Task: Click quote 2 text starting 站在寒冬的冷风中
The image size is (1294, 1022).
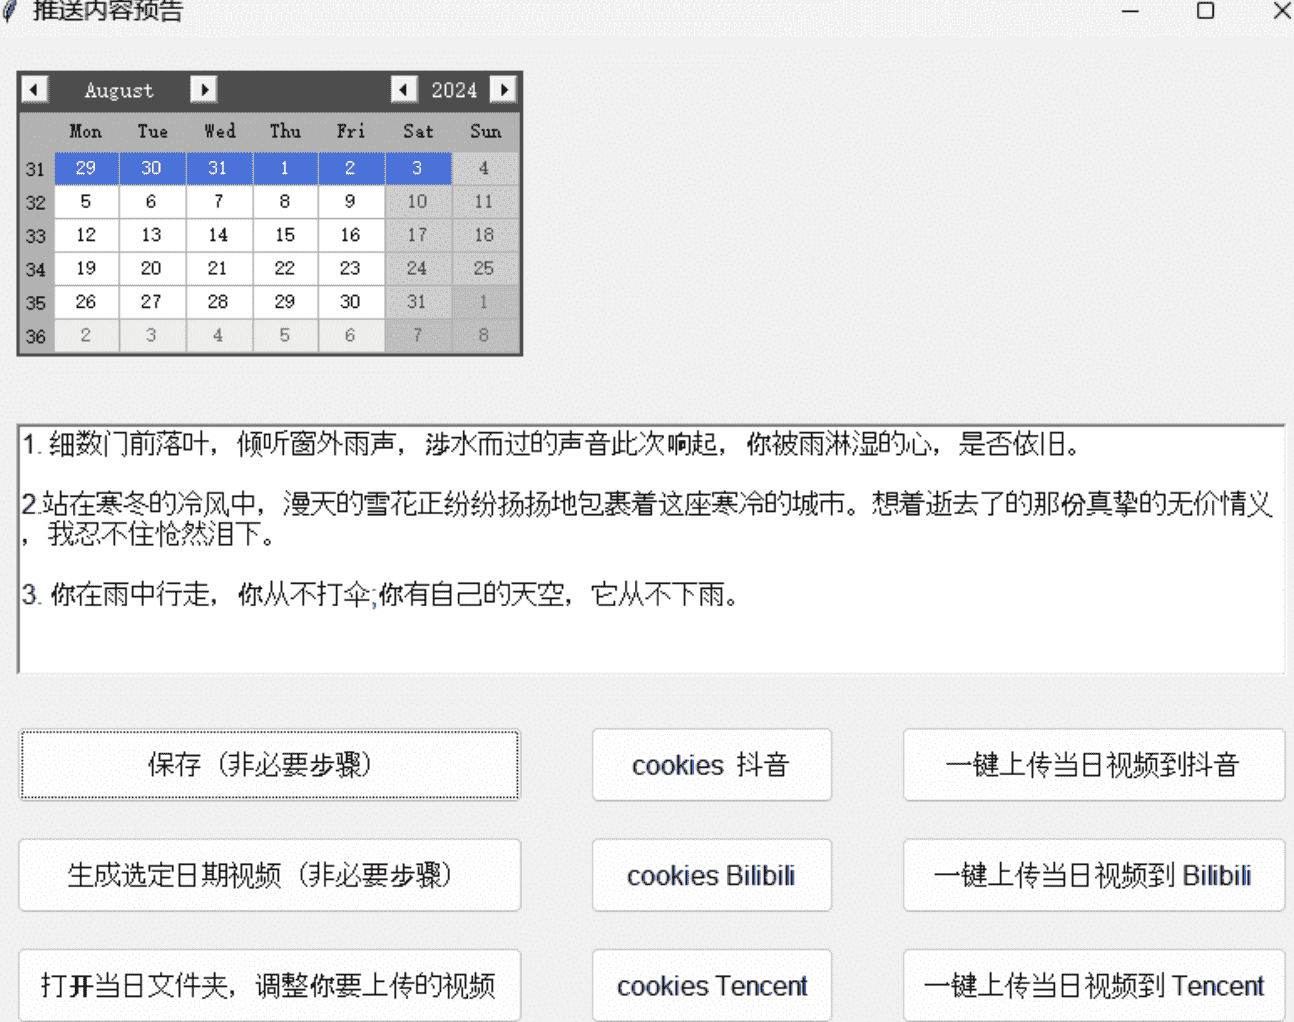Action: 647,519
